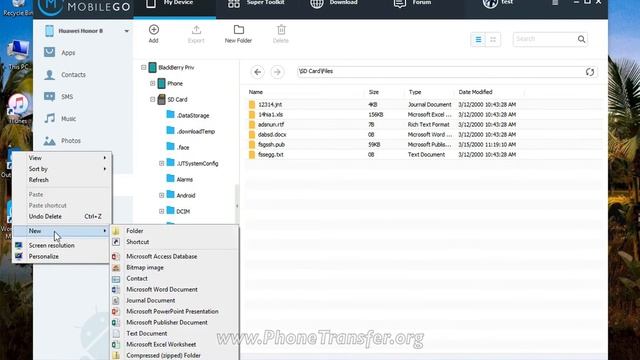Create new Microsoft Word Document

pos(174,290)
